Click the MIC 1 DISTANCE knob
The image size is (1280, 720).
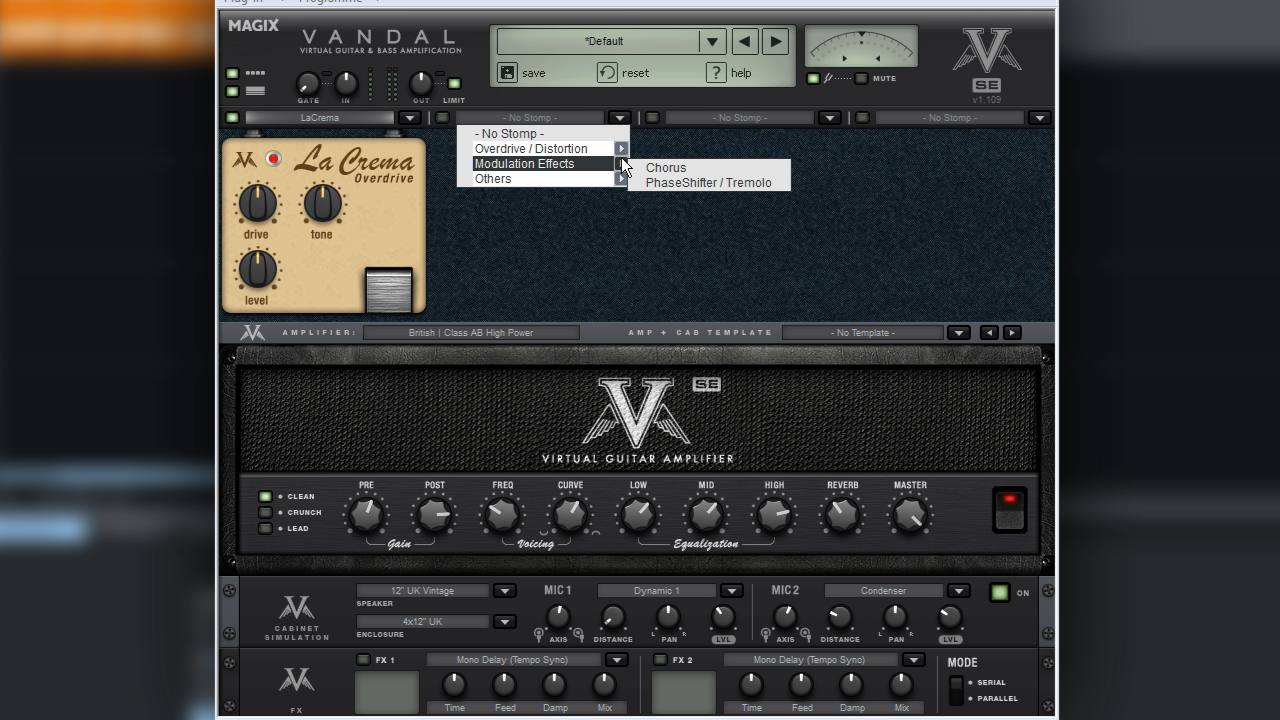tap(613, 617)
